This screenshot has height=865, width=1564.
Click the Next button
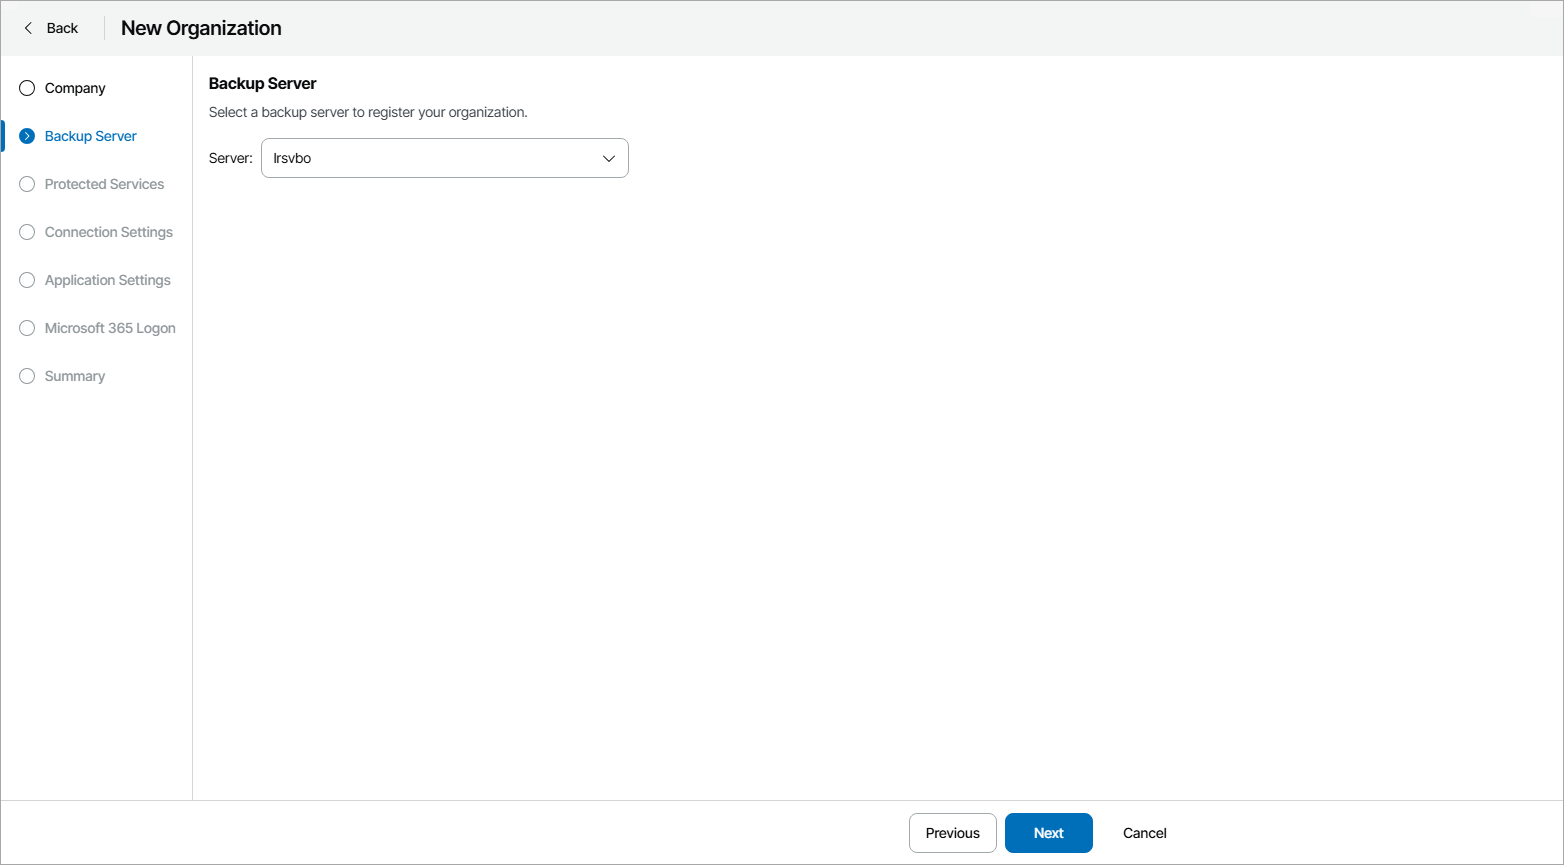pyautogui.click(x=1048, y=833)
